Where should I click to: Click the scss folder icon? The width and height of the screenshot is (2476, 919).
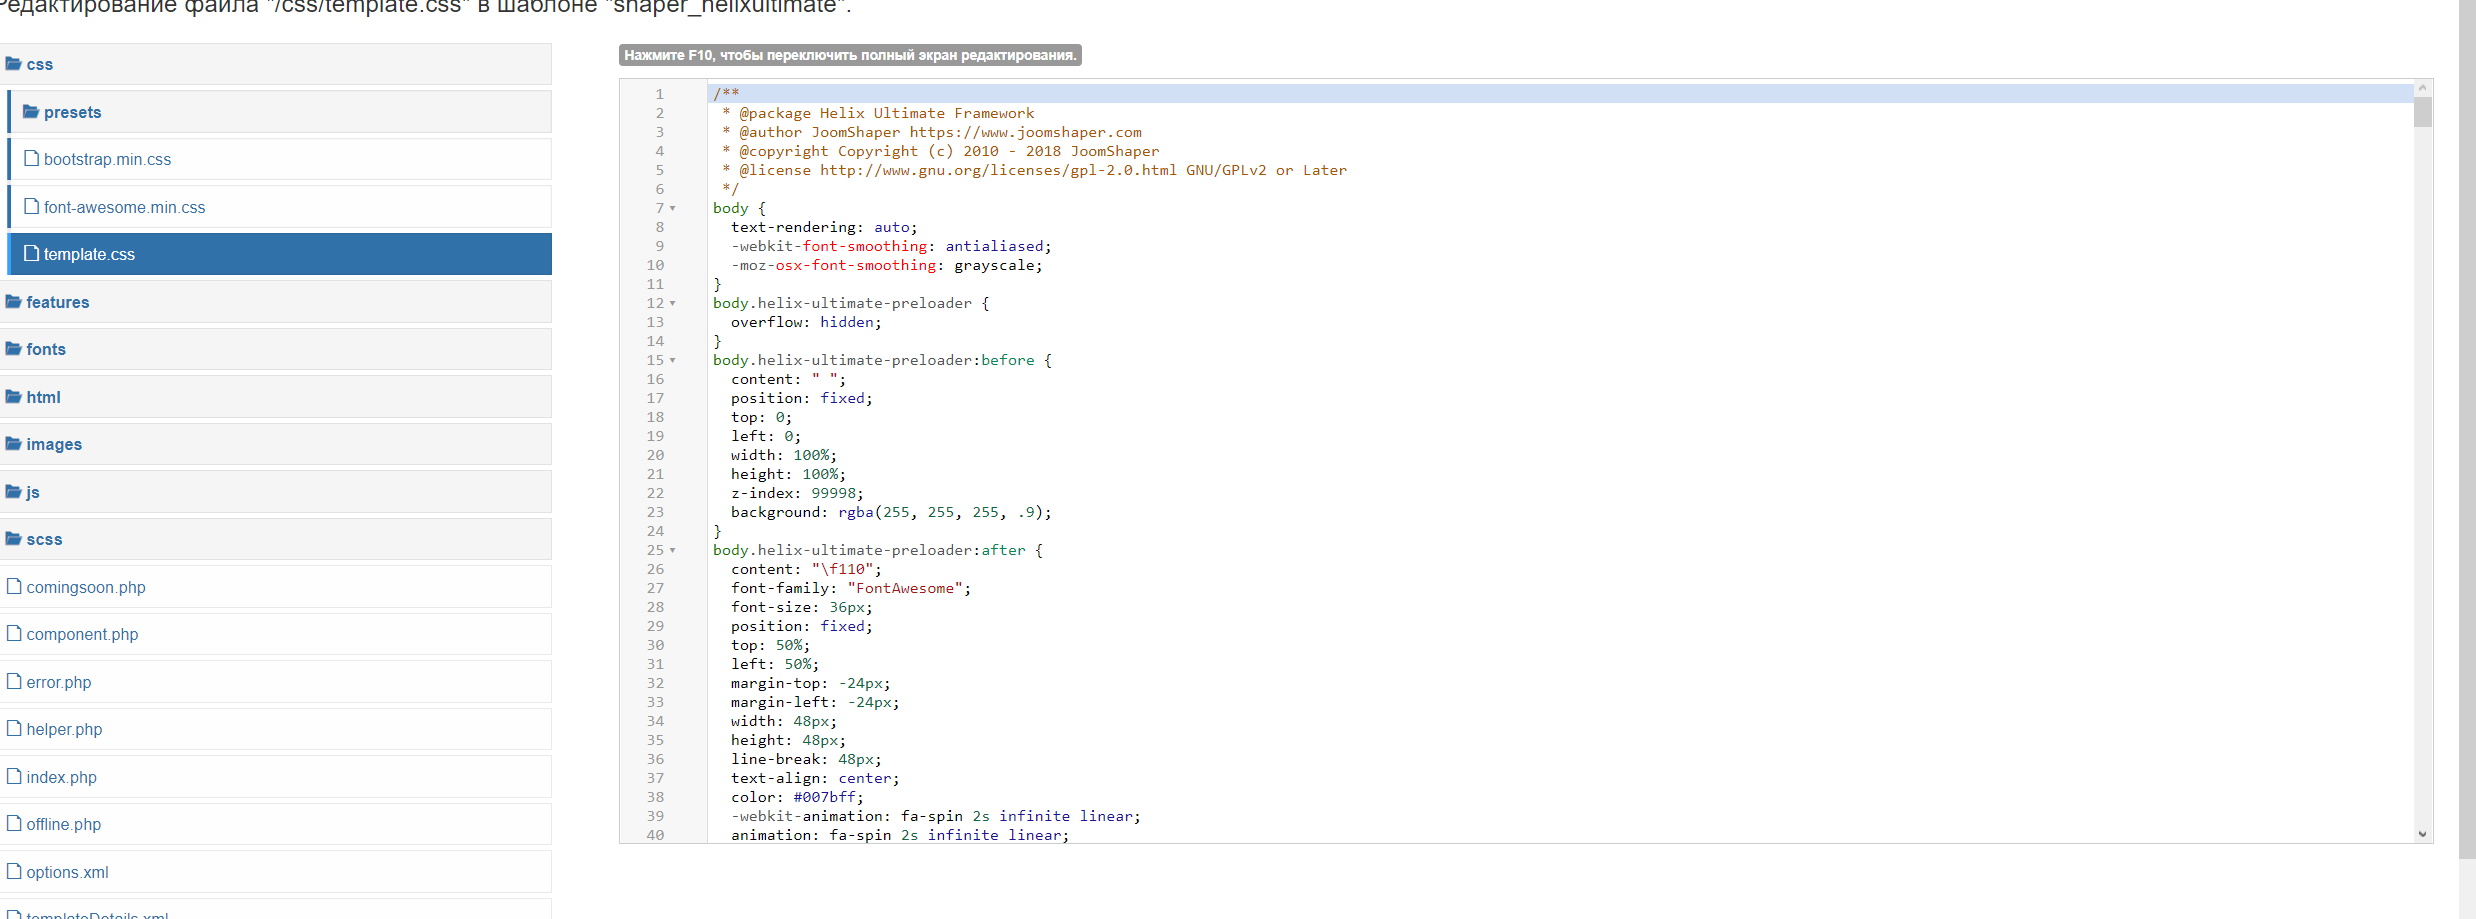(13, 539)
